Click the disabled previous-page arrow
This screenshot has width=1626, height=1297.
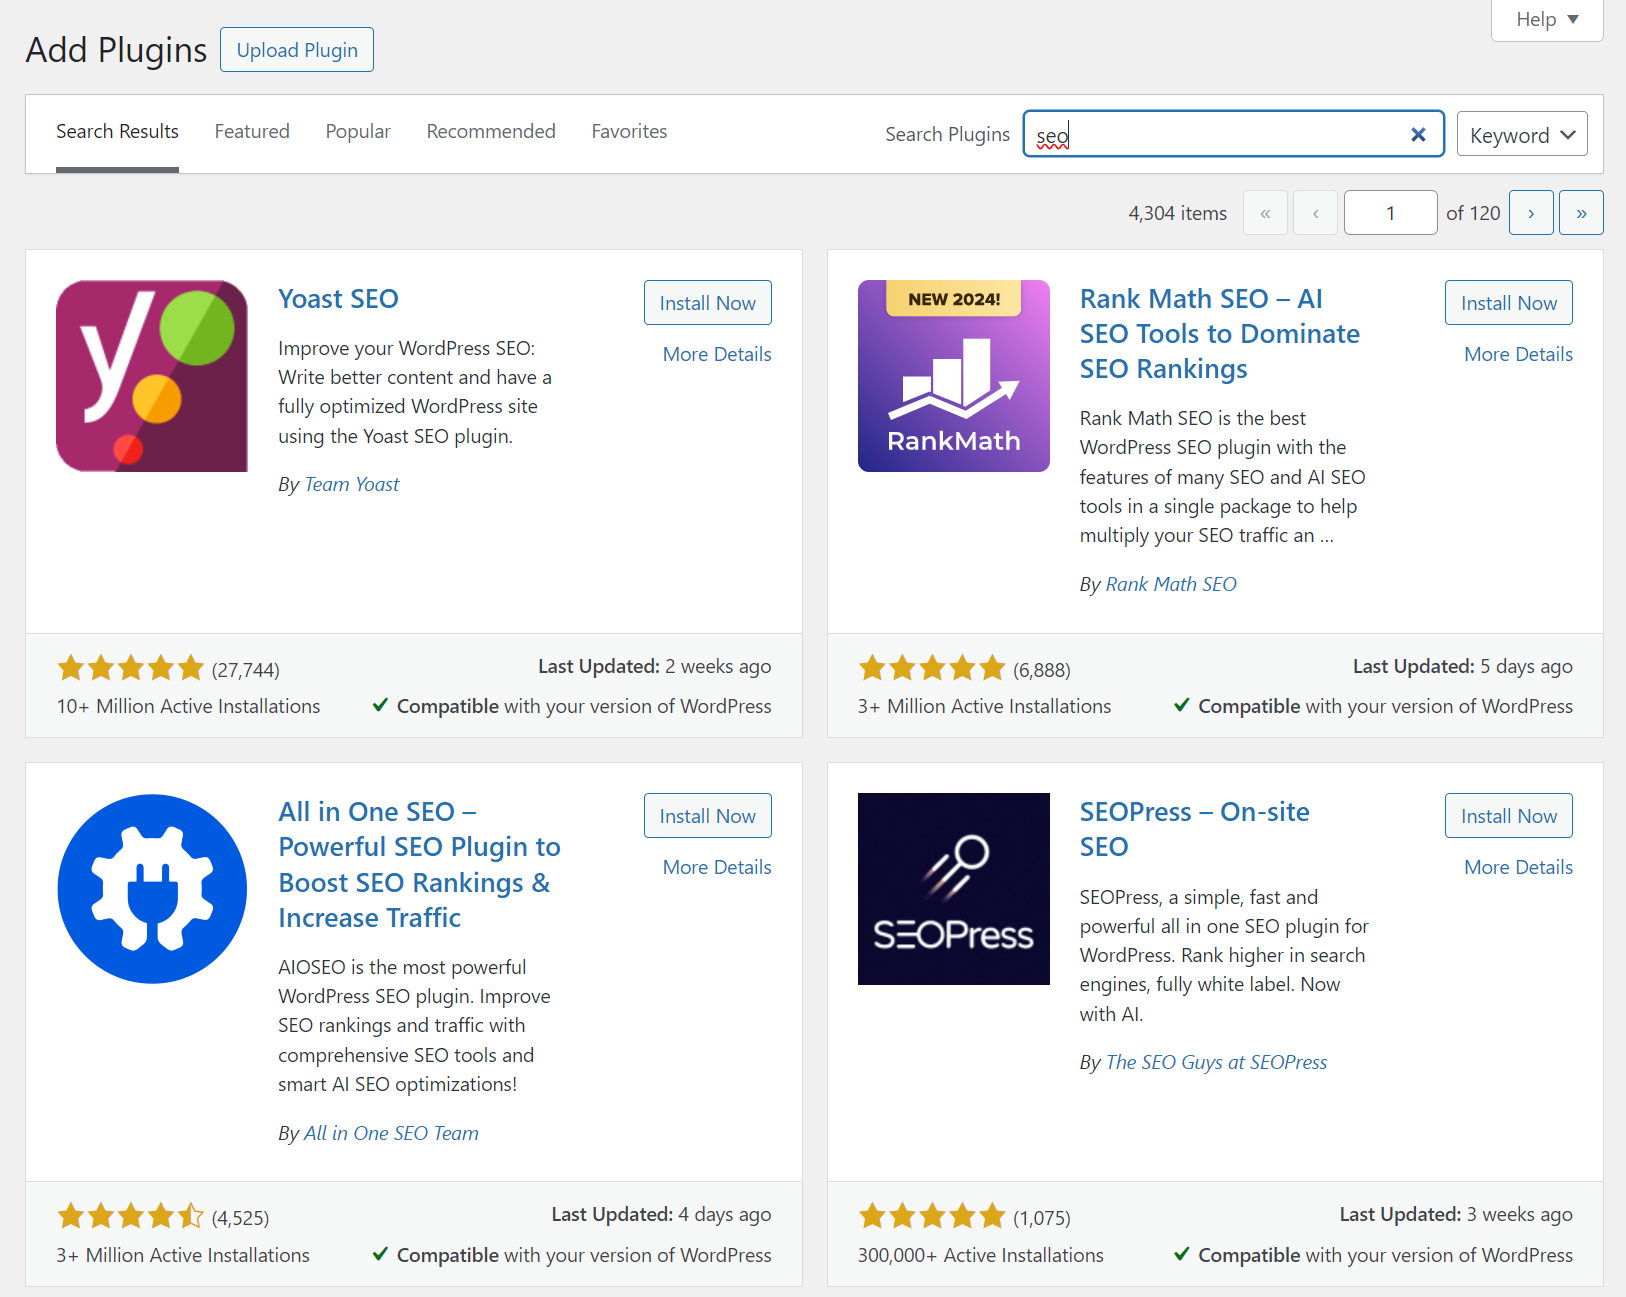click(1315, 213)
